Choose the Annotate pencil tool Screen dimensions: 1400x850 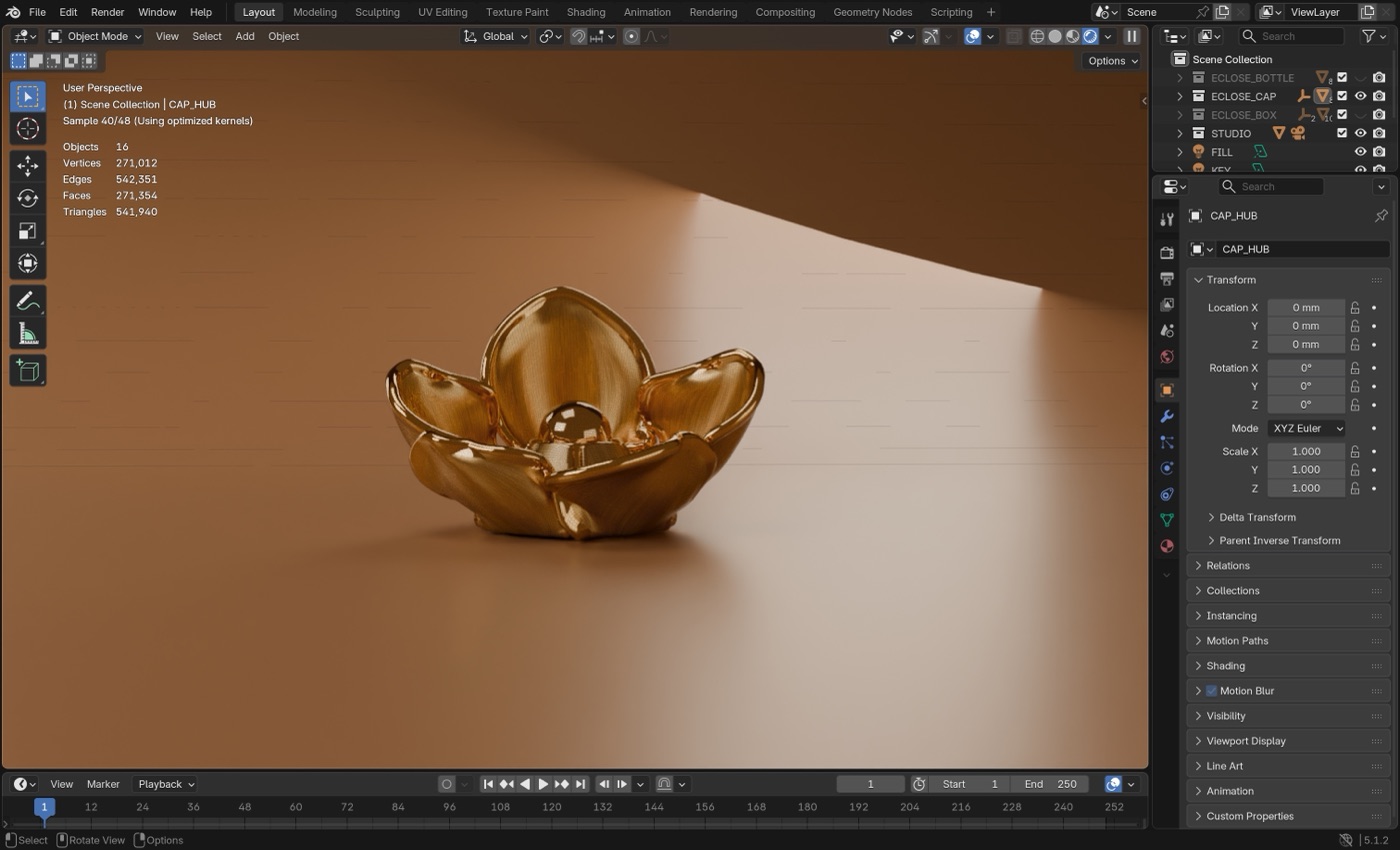[x=28, y=301]
